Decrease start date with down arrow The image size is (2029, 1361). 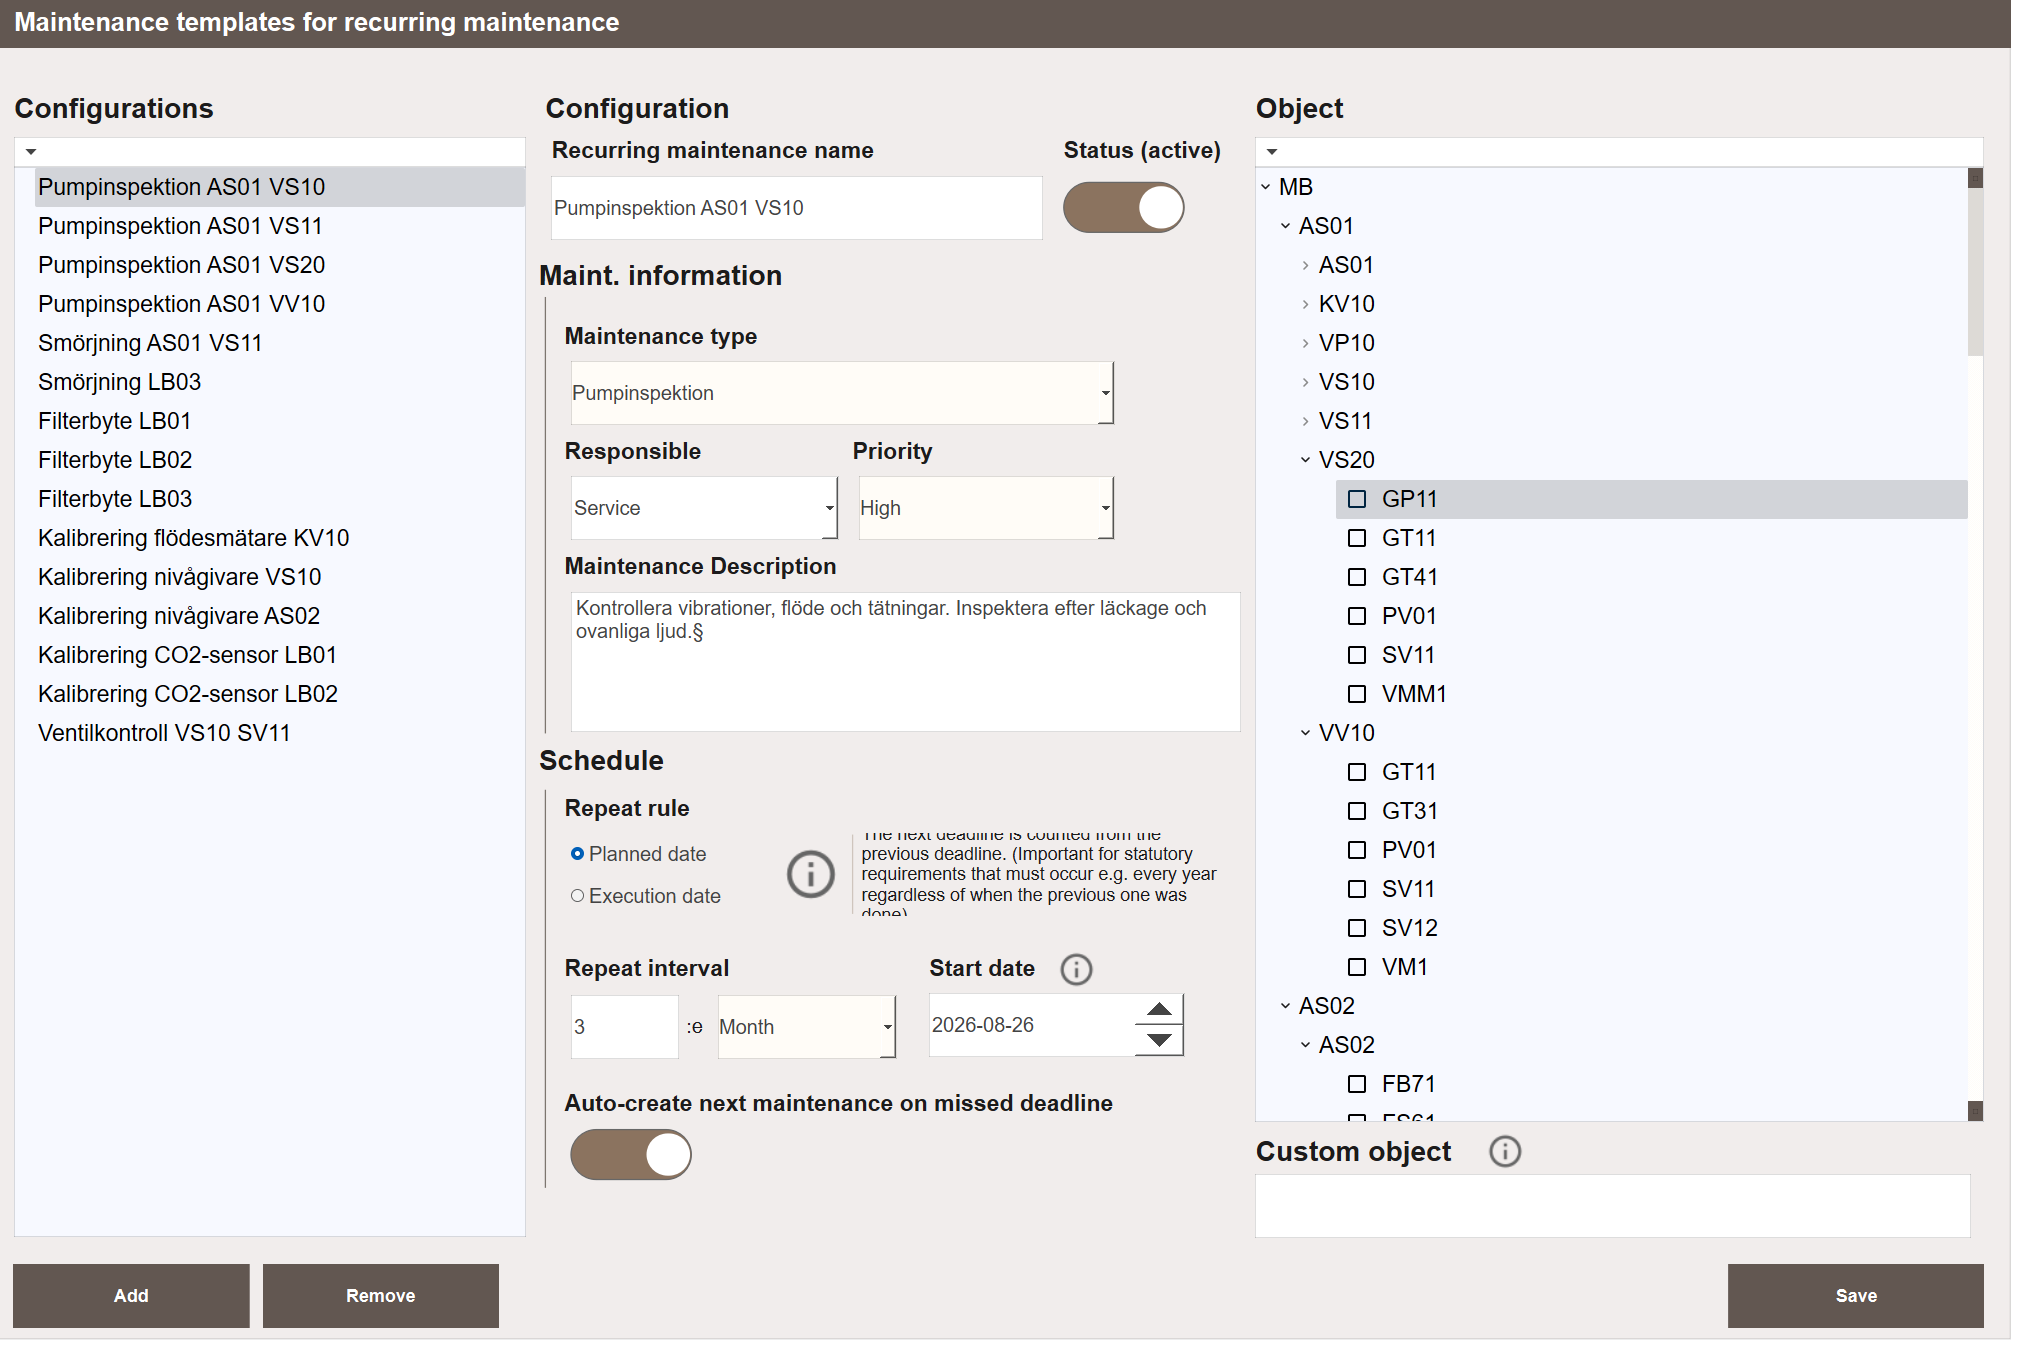tap(1159, 1040)
